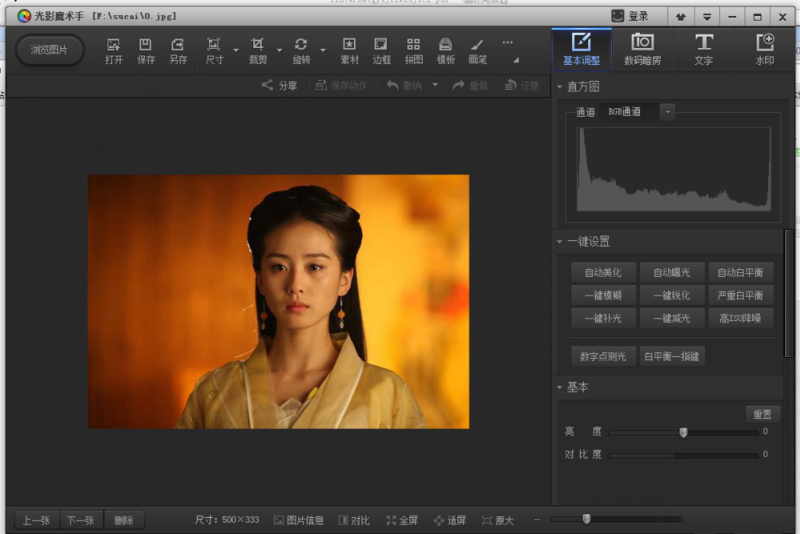Screen dimensions: 800x534
Task: Open the 尺寸 dropdown arrow
Action: (236, 50)
